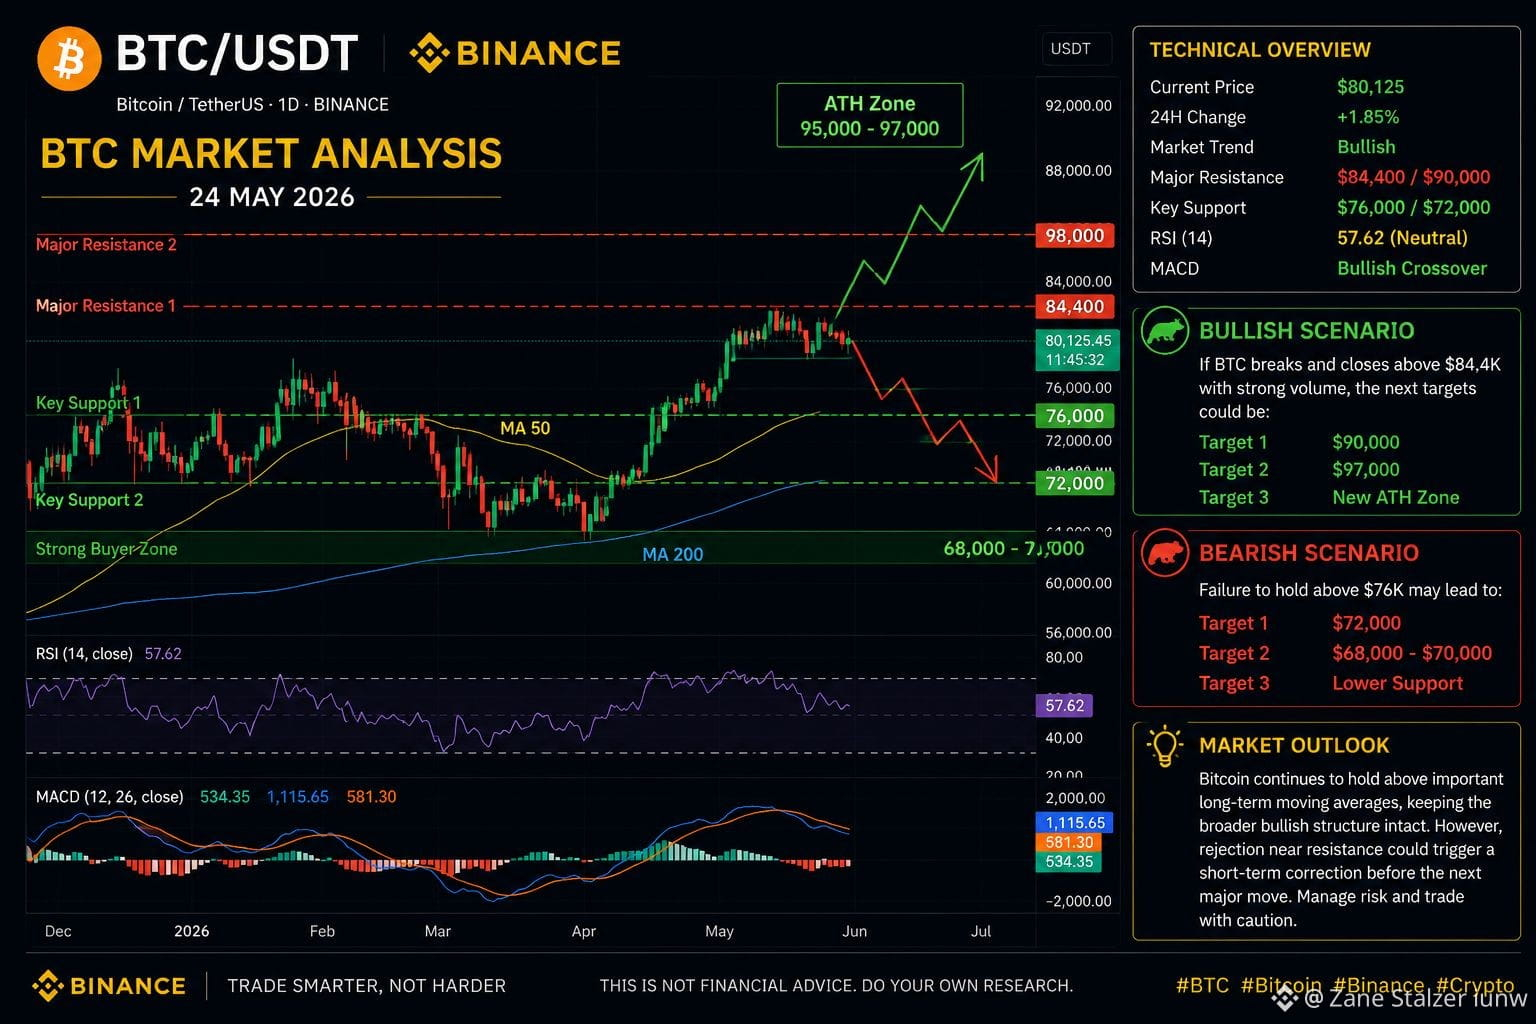Select the 'Major Resistance 1' line label

[105, 306]
